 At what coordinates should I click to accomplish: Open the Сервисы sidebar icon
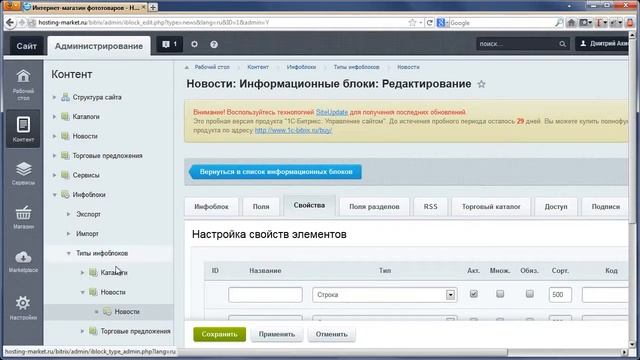pyautogui.click(x=23, y=173)
